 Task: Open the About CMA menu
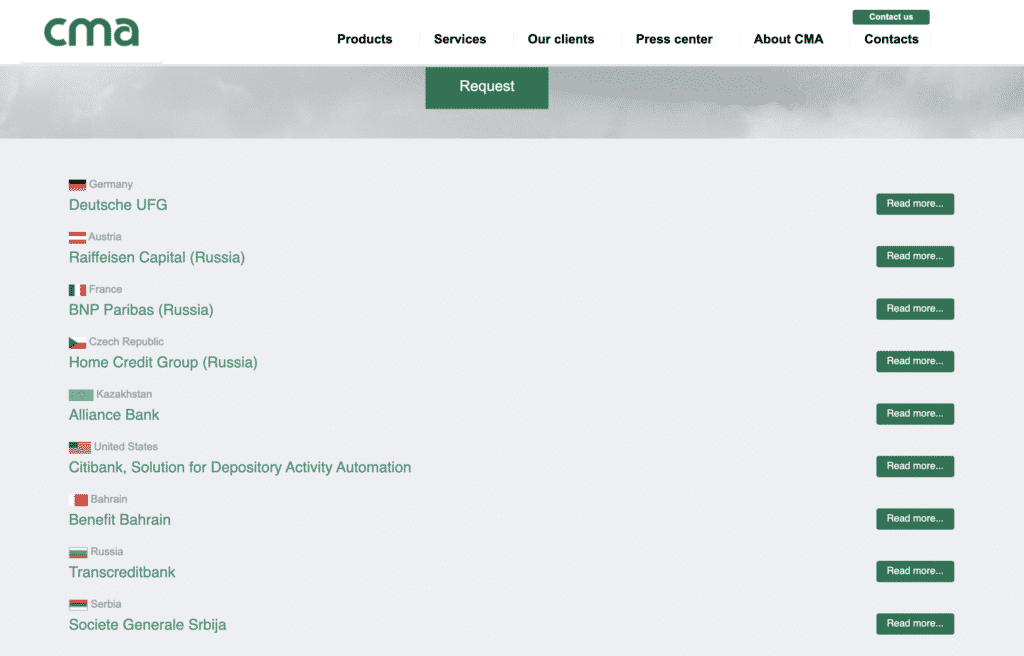(788, 39)
